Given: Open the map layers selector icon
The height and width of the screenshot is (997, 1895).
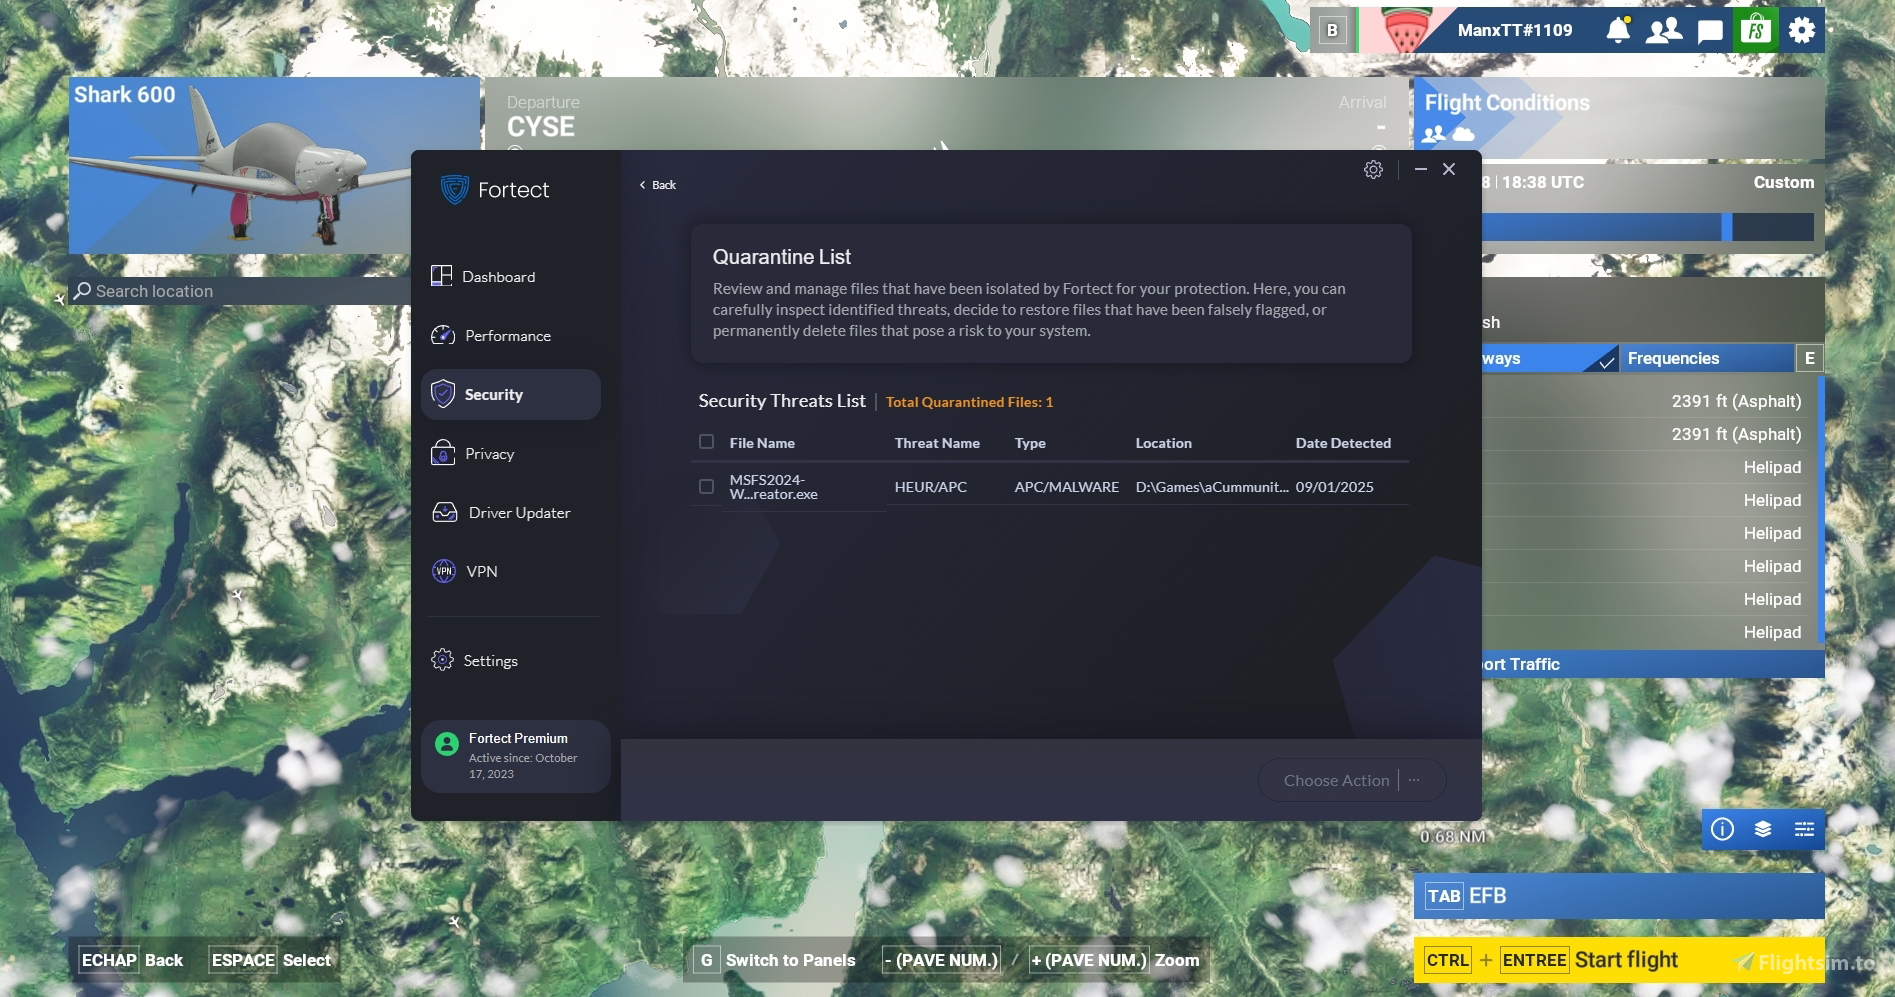Looking at the screenshot, I should pyautogui.click(x=1763, y=829).
